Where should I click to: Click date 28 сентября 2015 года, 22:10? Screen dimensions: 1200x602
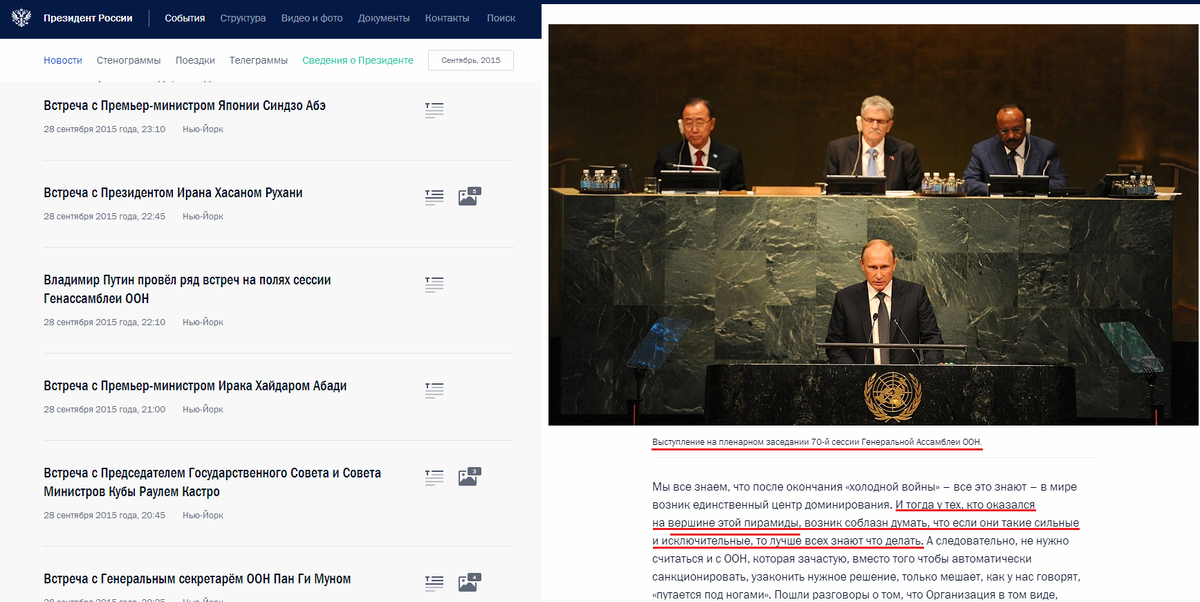[x=104, y=322]
